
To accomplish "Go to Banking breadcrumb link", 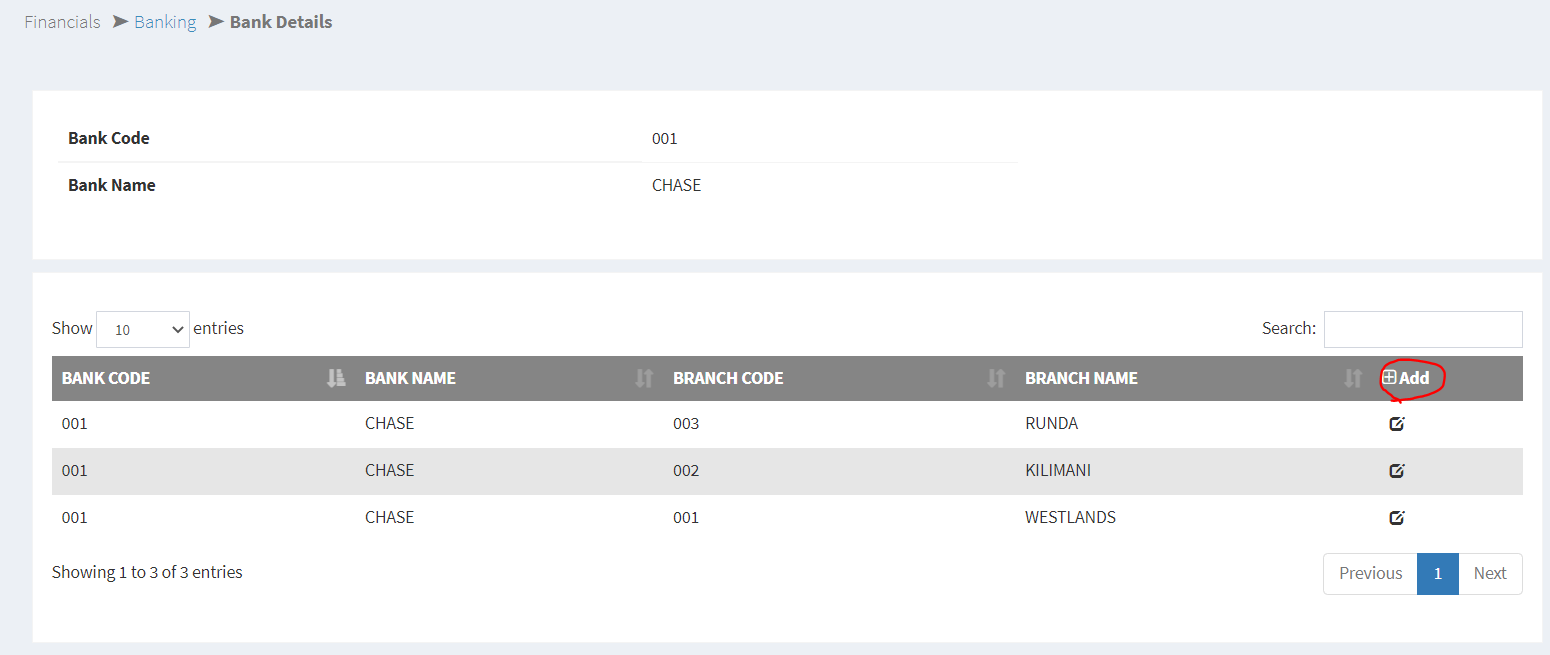I will pos(165,22).
